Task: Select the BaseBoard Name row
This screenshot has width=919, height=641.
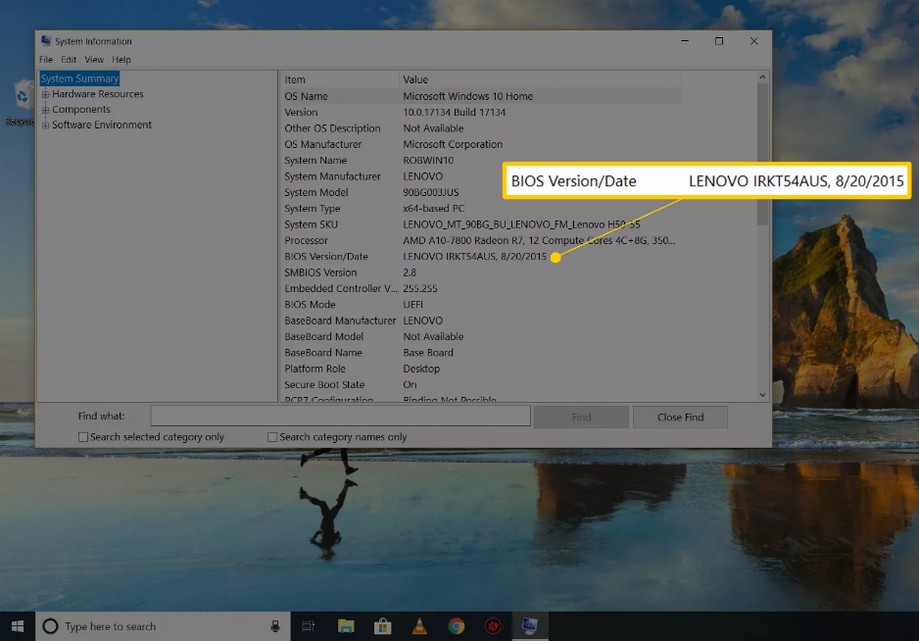Action: tap(481, 353)
